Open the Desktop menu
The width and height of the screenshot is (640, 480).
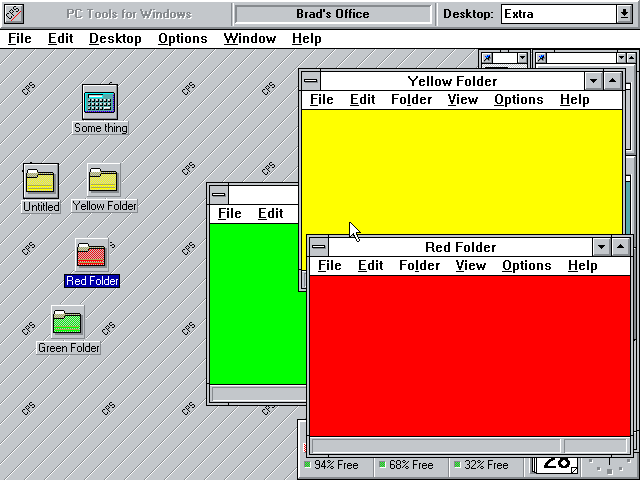tap(115, 38)
